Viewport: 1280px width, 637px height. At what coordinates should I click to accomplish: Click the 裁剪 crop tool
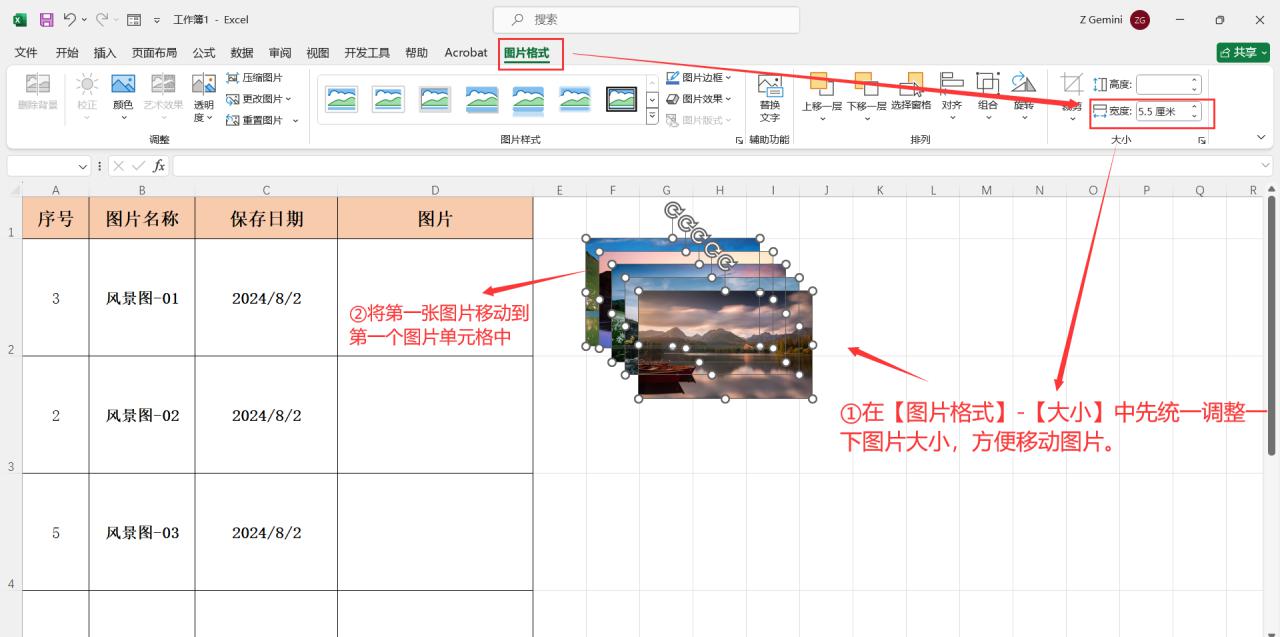[x=1072, y=97]
